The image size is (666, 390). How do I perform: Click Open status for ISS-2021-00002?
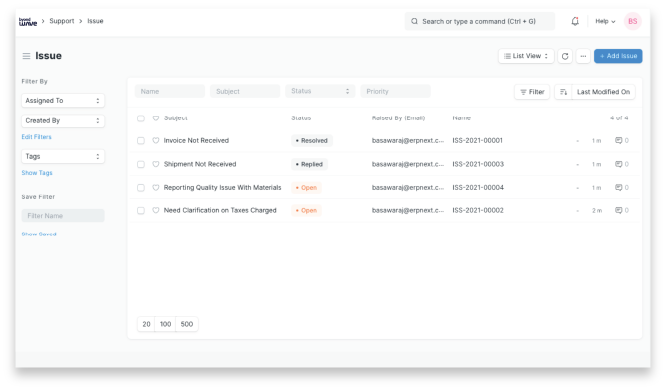[x=306, y=211]
